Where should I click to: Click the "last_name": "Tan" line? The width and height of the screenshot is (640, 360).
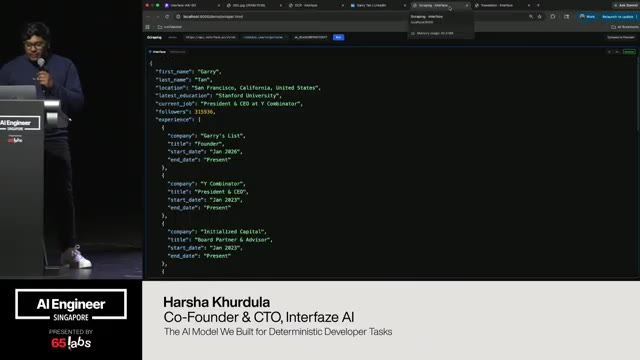pyautogui.click(x=184, y=80)
